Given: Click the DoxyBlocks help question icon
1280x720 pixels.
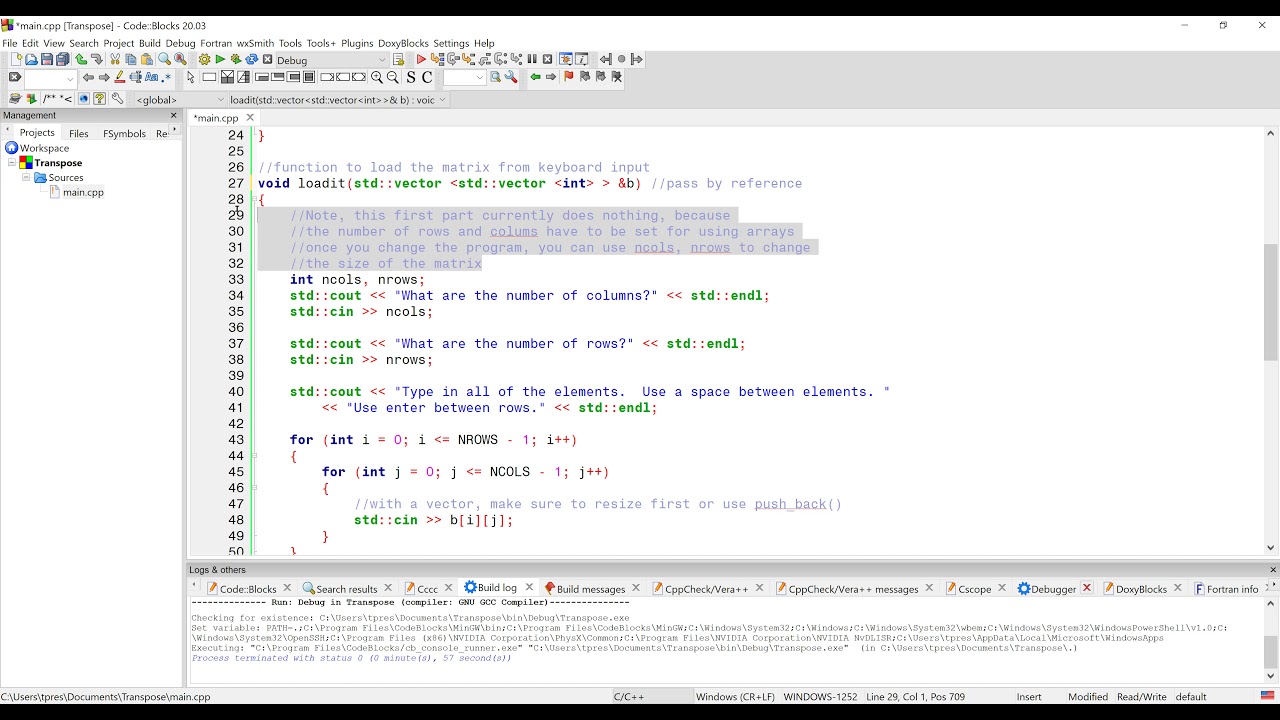Looking at the screenshot, I should 100,99.
